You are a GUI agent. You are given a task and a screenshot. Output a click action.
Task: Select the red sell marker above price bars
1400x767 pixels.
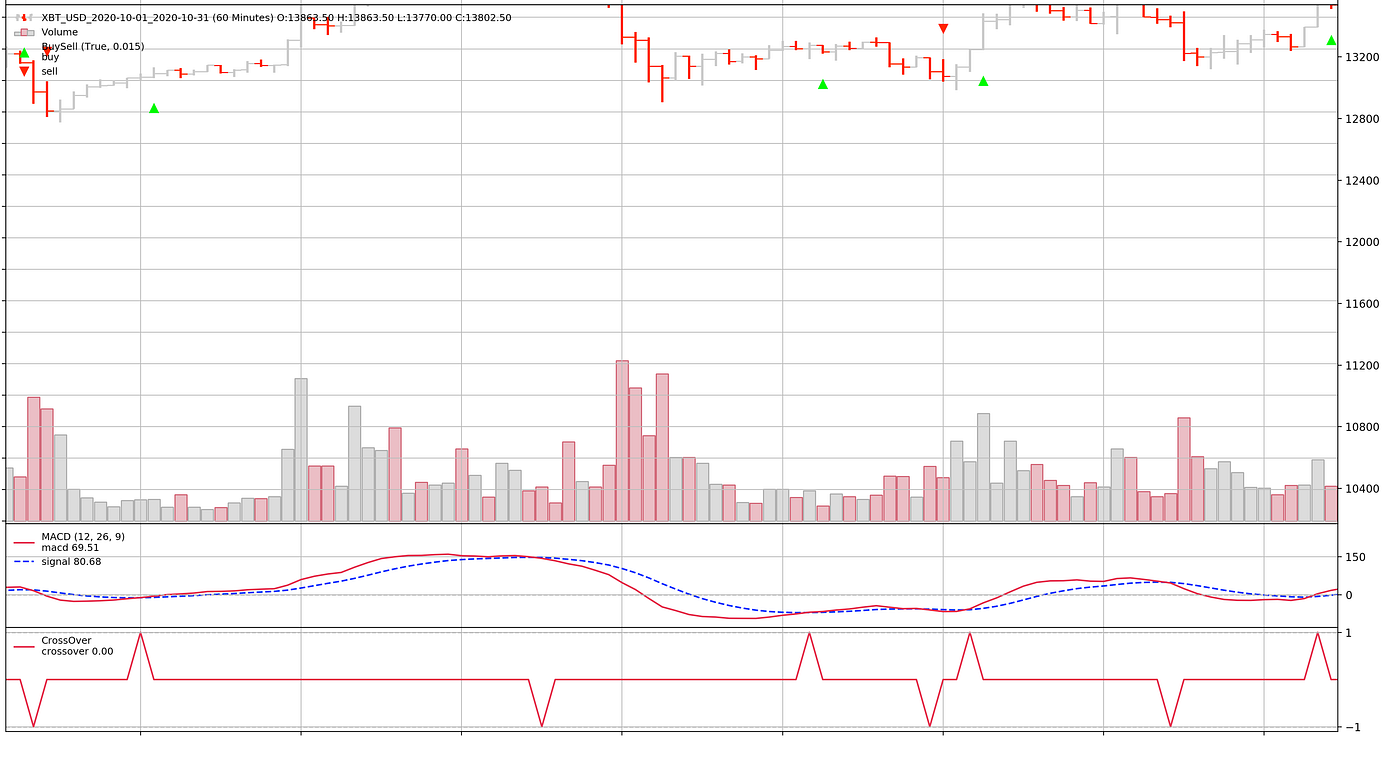pyautogui.click(x=943, y=29)
